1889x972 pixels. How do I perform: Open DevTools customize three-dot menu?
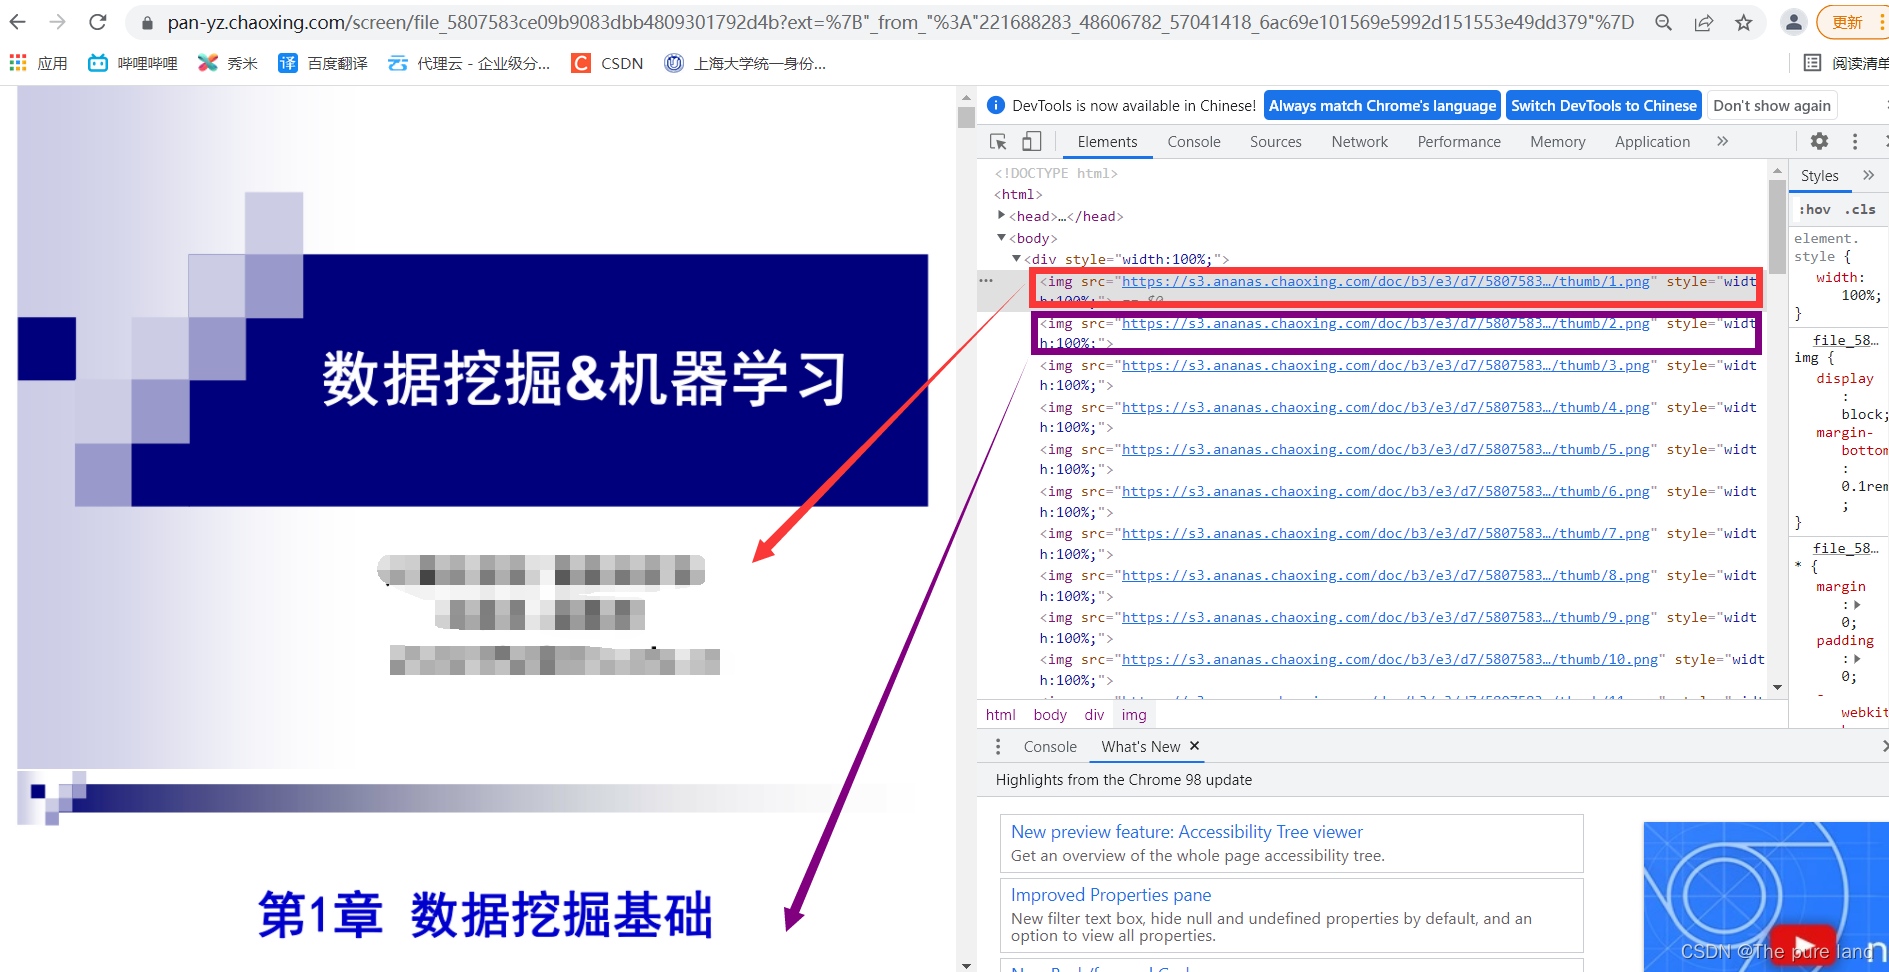coord(1854,142)
